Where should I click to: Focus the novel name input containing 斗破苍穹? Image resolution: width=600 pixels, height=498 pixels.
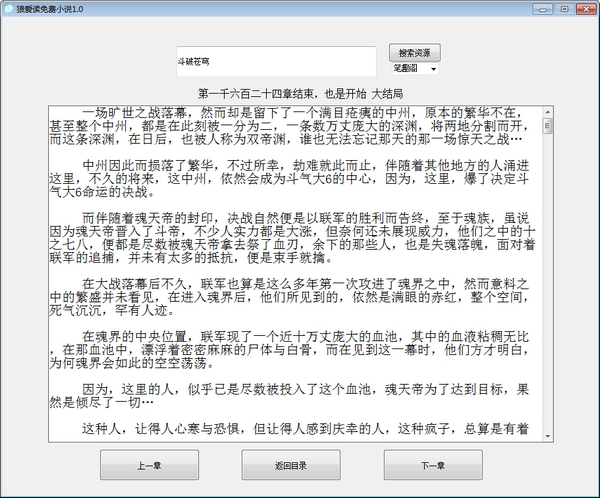coord(276,61)
